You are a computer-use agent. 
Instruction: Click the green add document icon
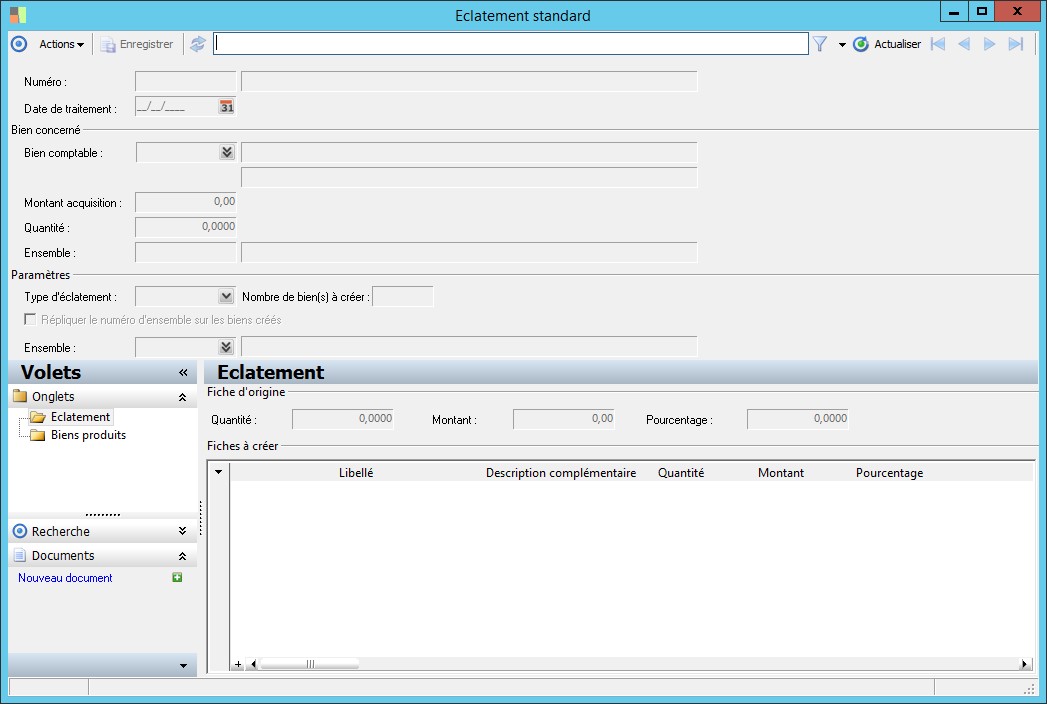coord(177,577)
